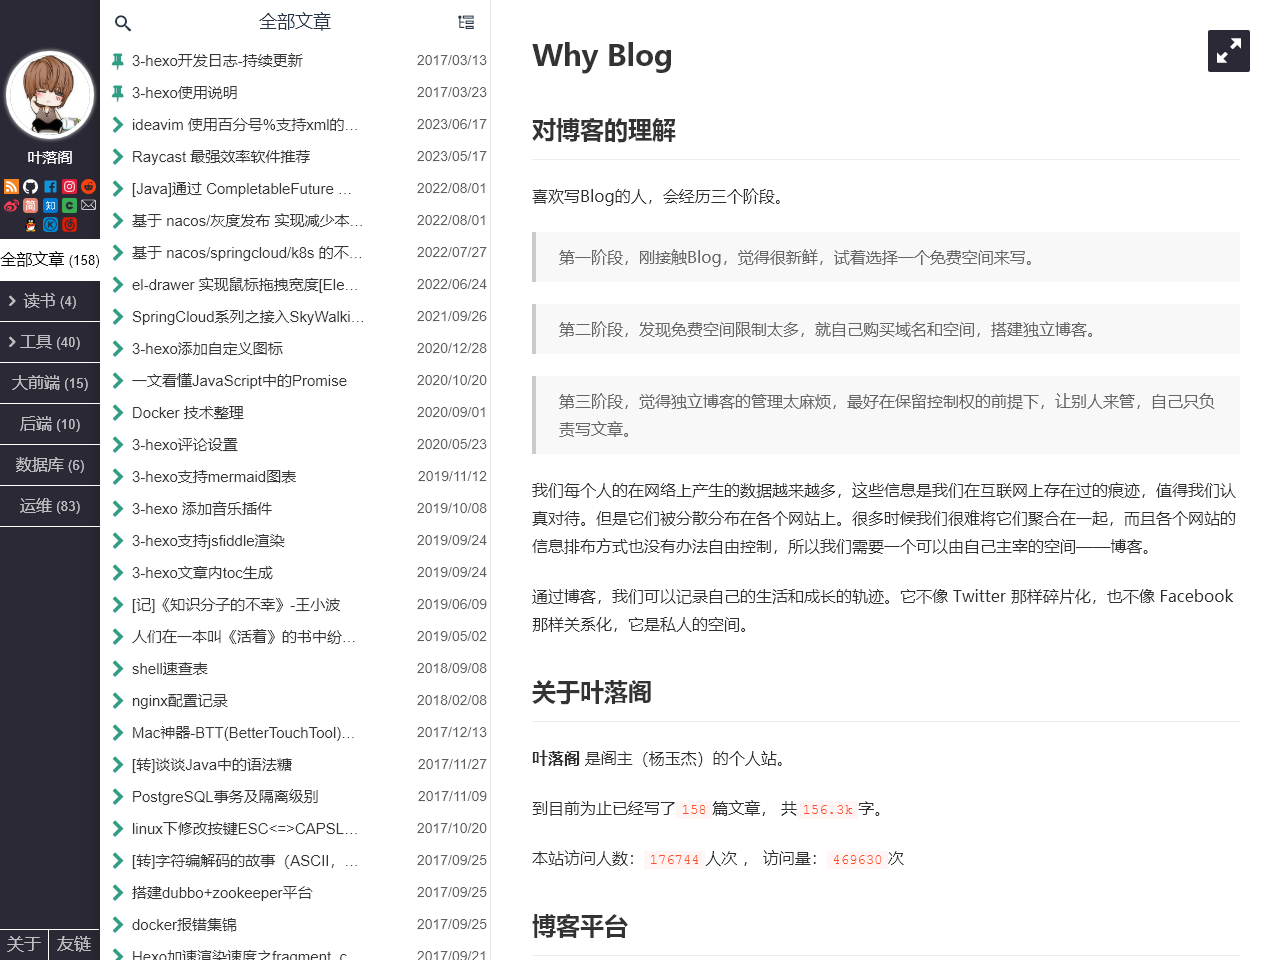Open article 3-hexo支持mermaid图表
The image size is (1280, 960).
214,477
